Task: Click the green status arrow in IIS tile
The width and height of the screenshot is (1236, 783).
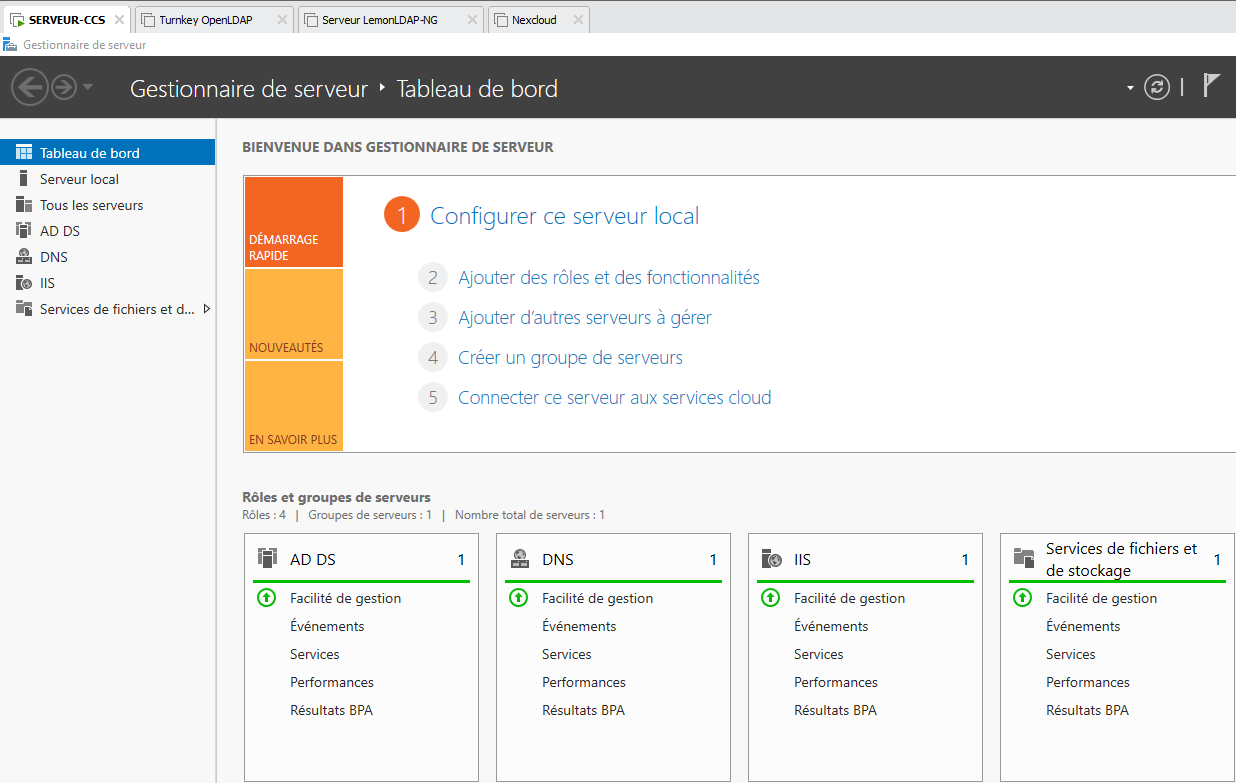Action: click(771, 598)
